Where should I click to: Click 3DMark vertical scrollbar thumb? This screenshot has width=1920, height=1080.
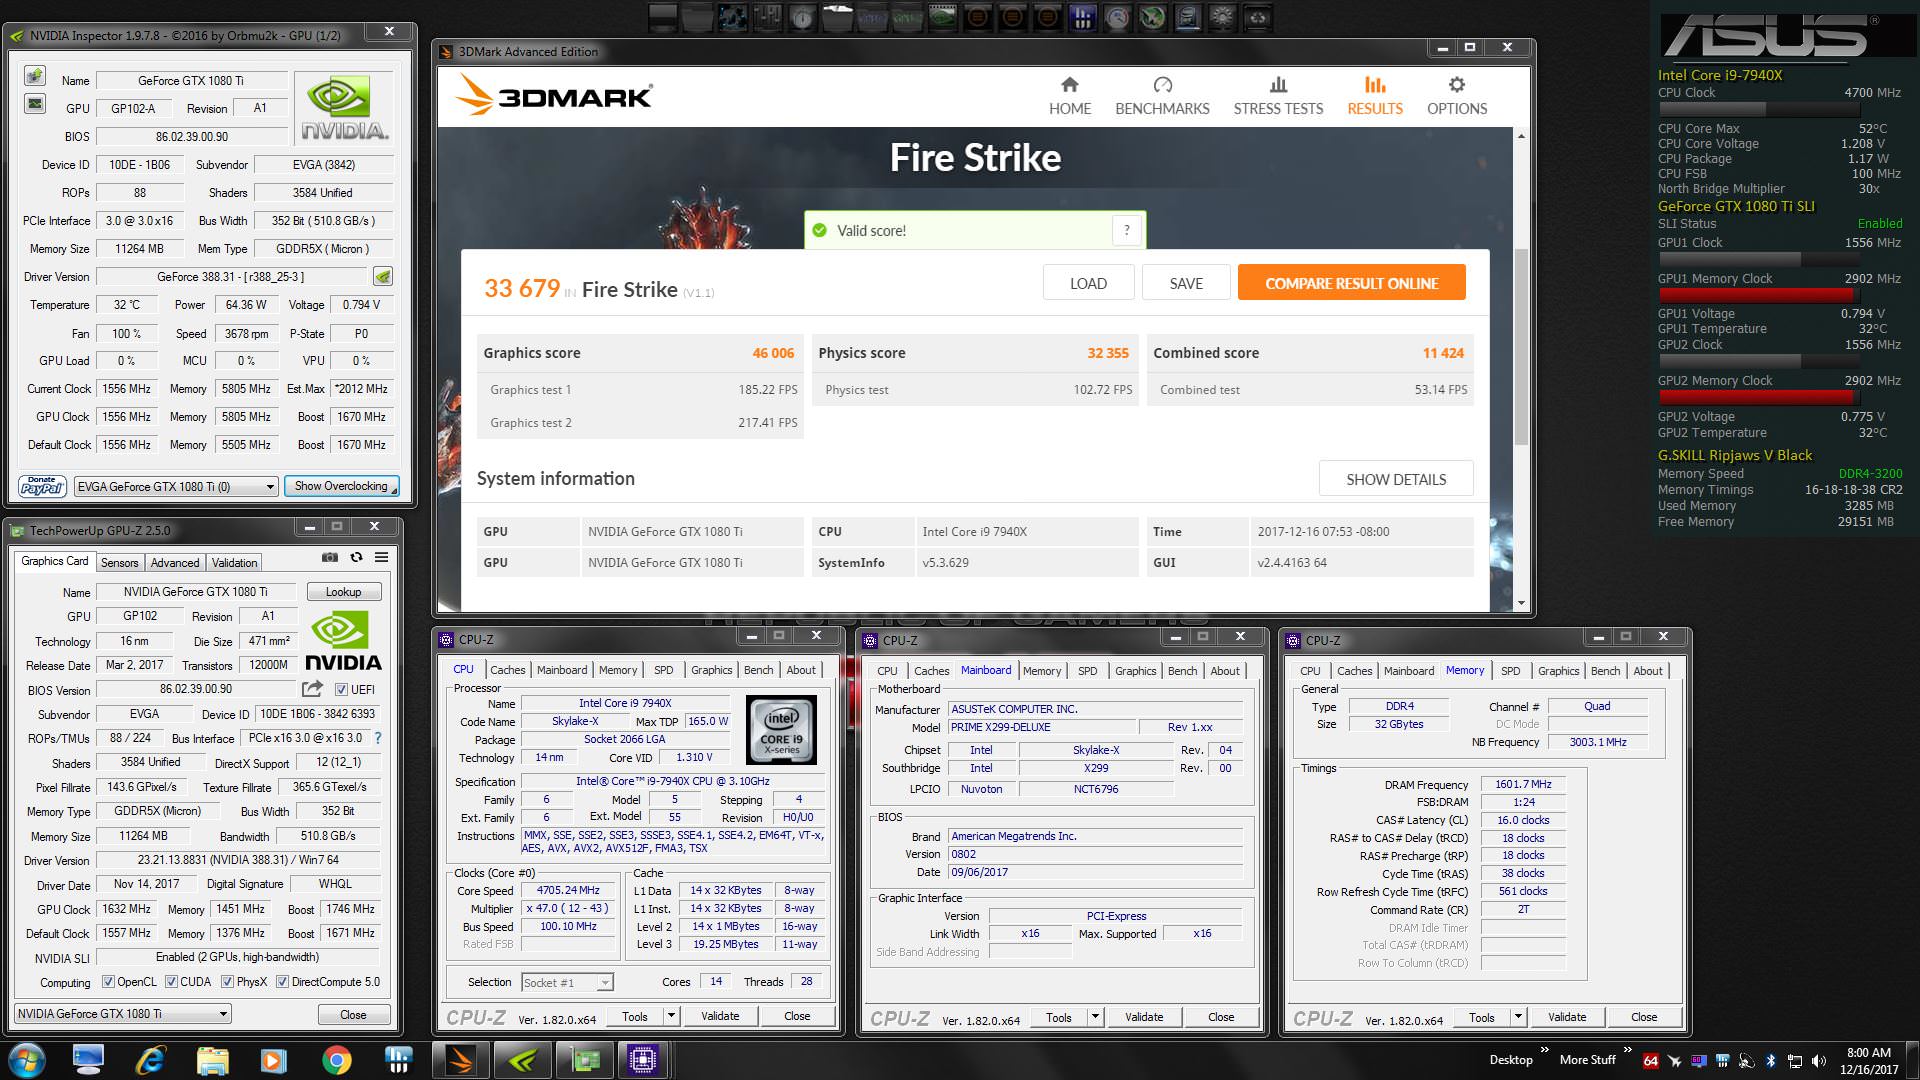tap(1521, 345)
